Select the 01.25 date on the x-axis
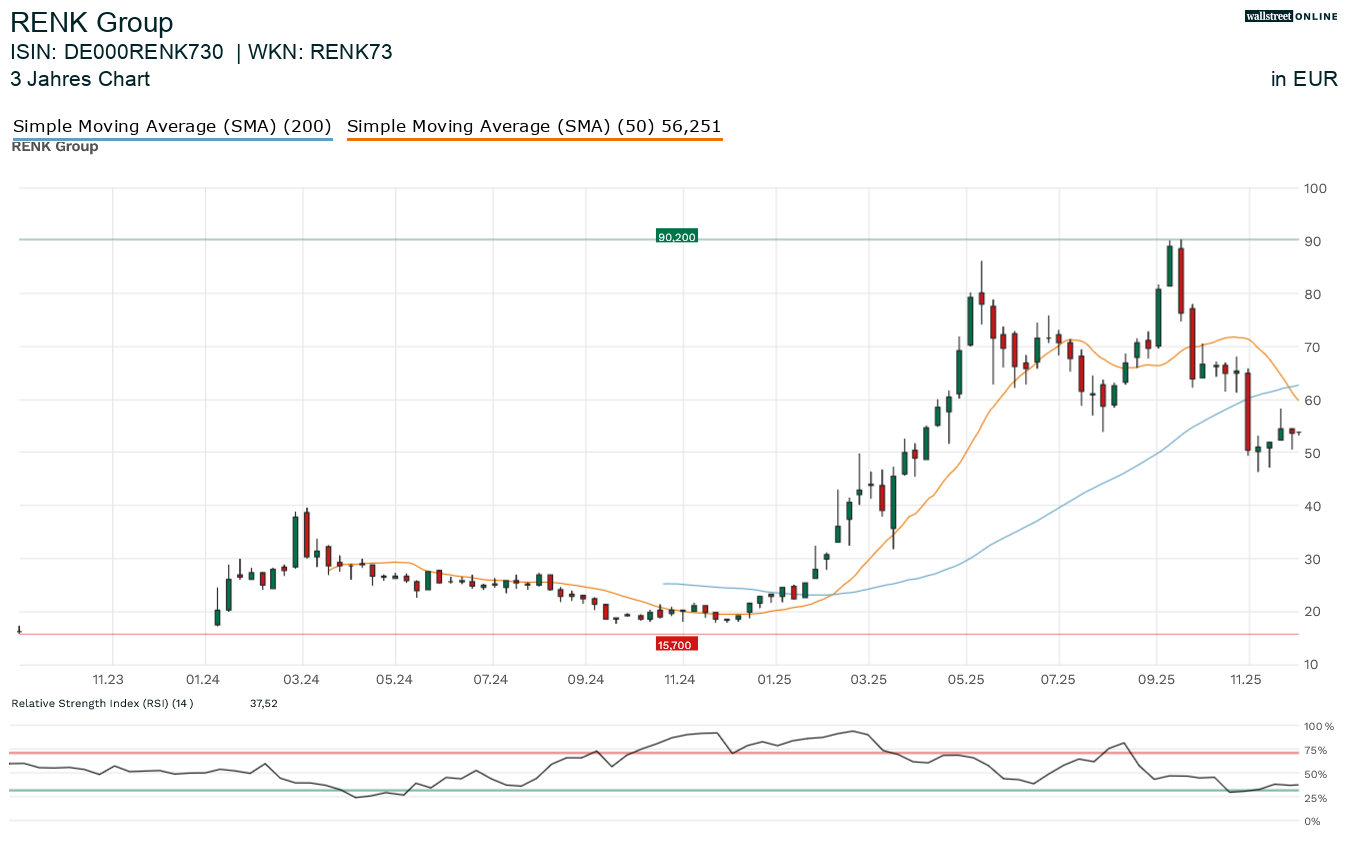1349x848 pixels. pyautogui.click(x=774, y=680)
